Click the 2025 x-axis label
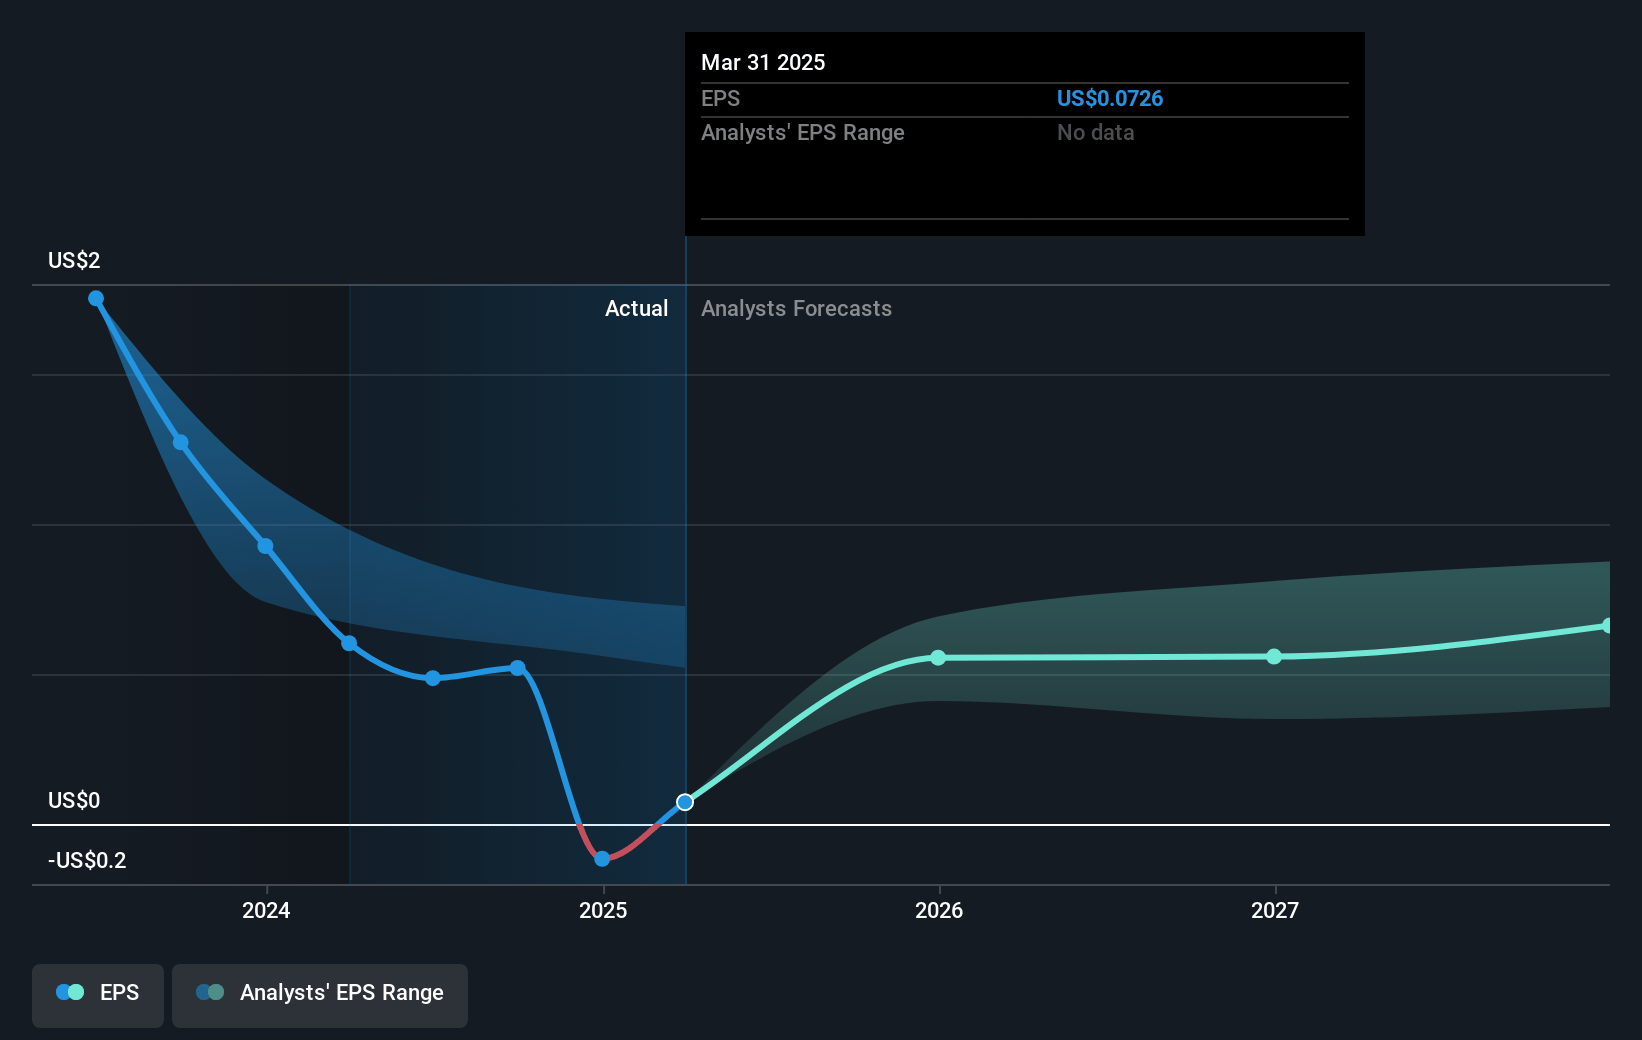 pyautogui.click(x=603, y=910)
